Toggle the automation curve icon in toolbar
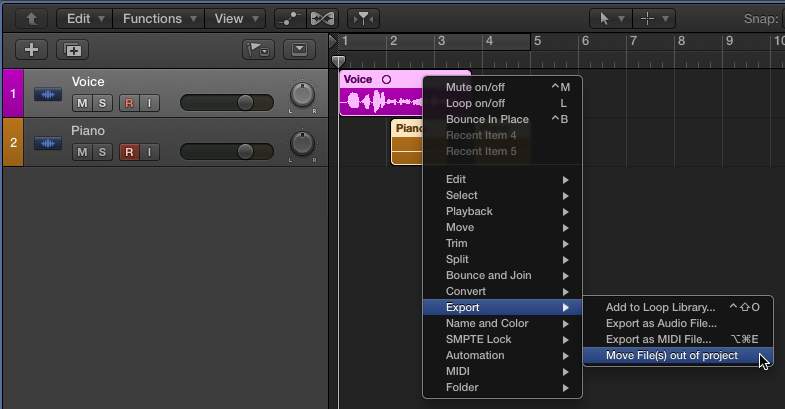Image resolution: width=785 pixels, height=409 pixels. pos(291,19)
